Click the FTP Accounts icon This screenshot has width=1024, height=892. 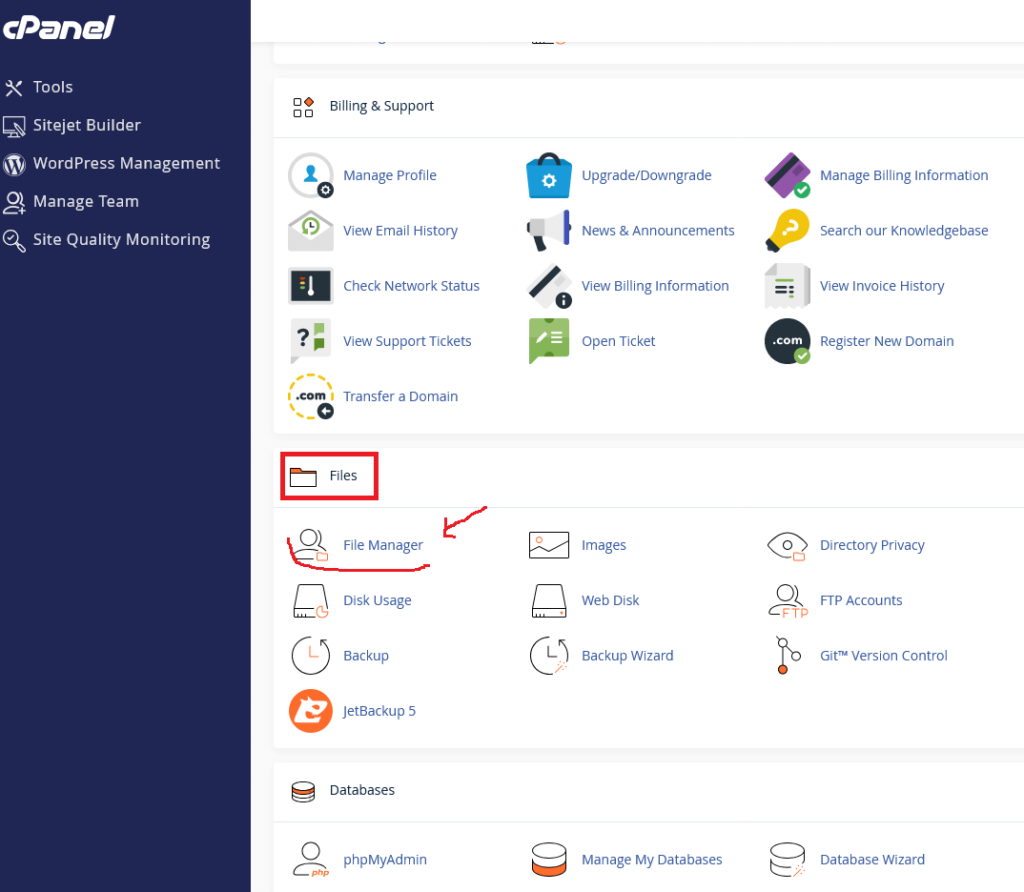pyautogui.click(x=787, y=601)
